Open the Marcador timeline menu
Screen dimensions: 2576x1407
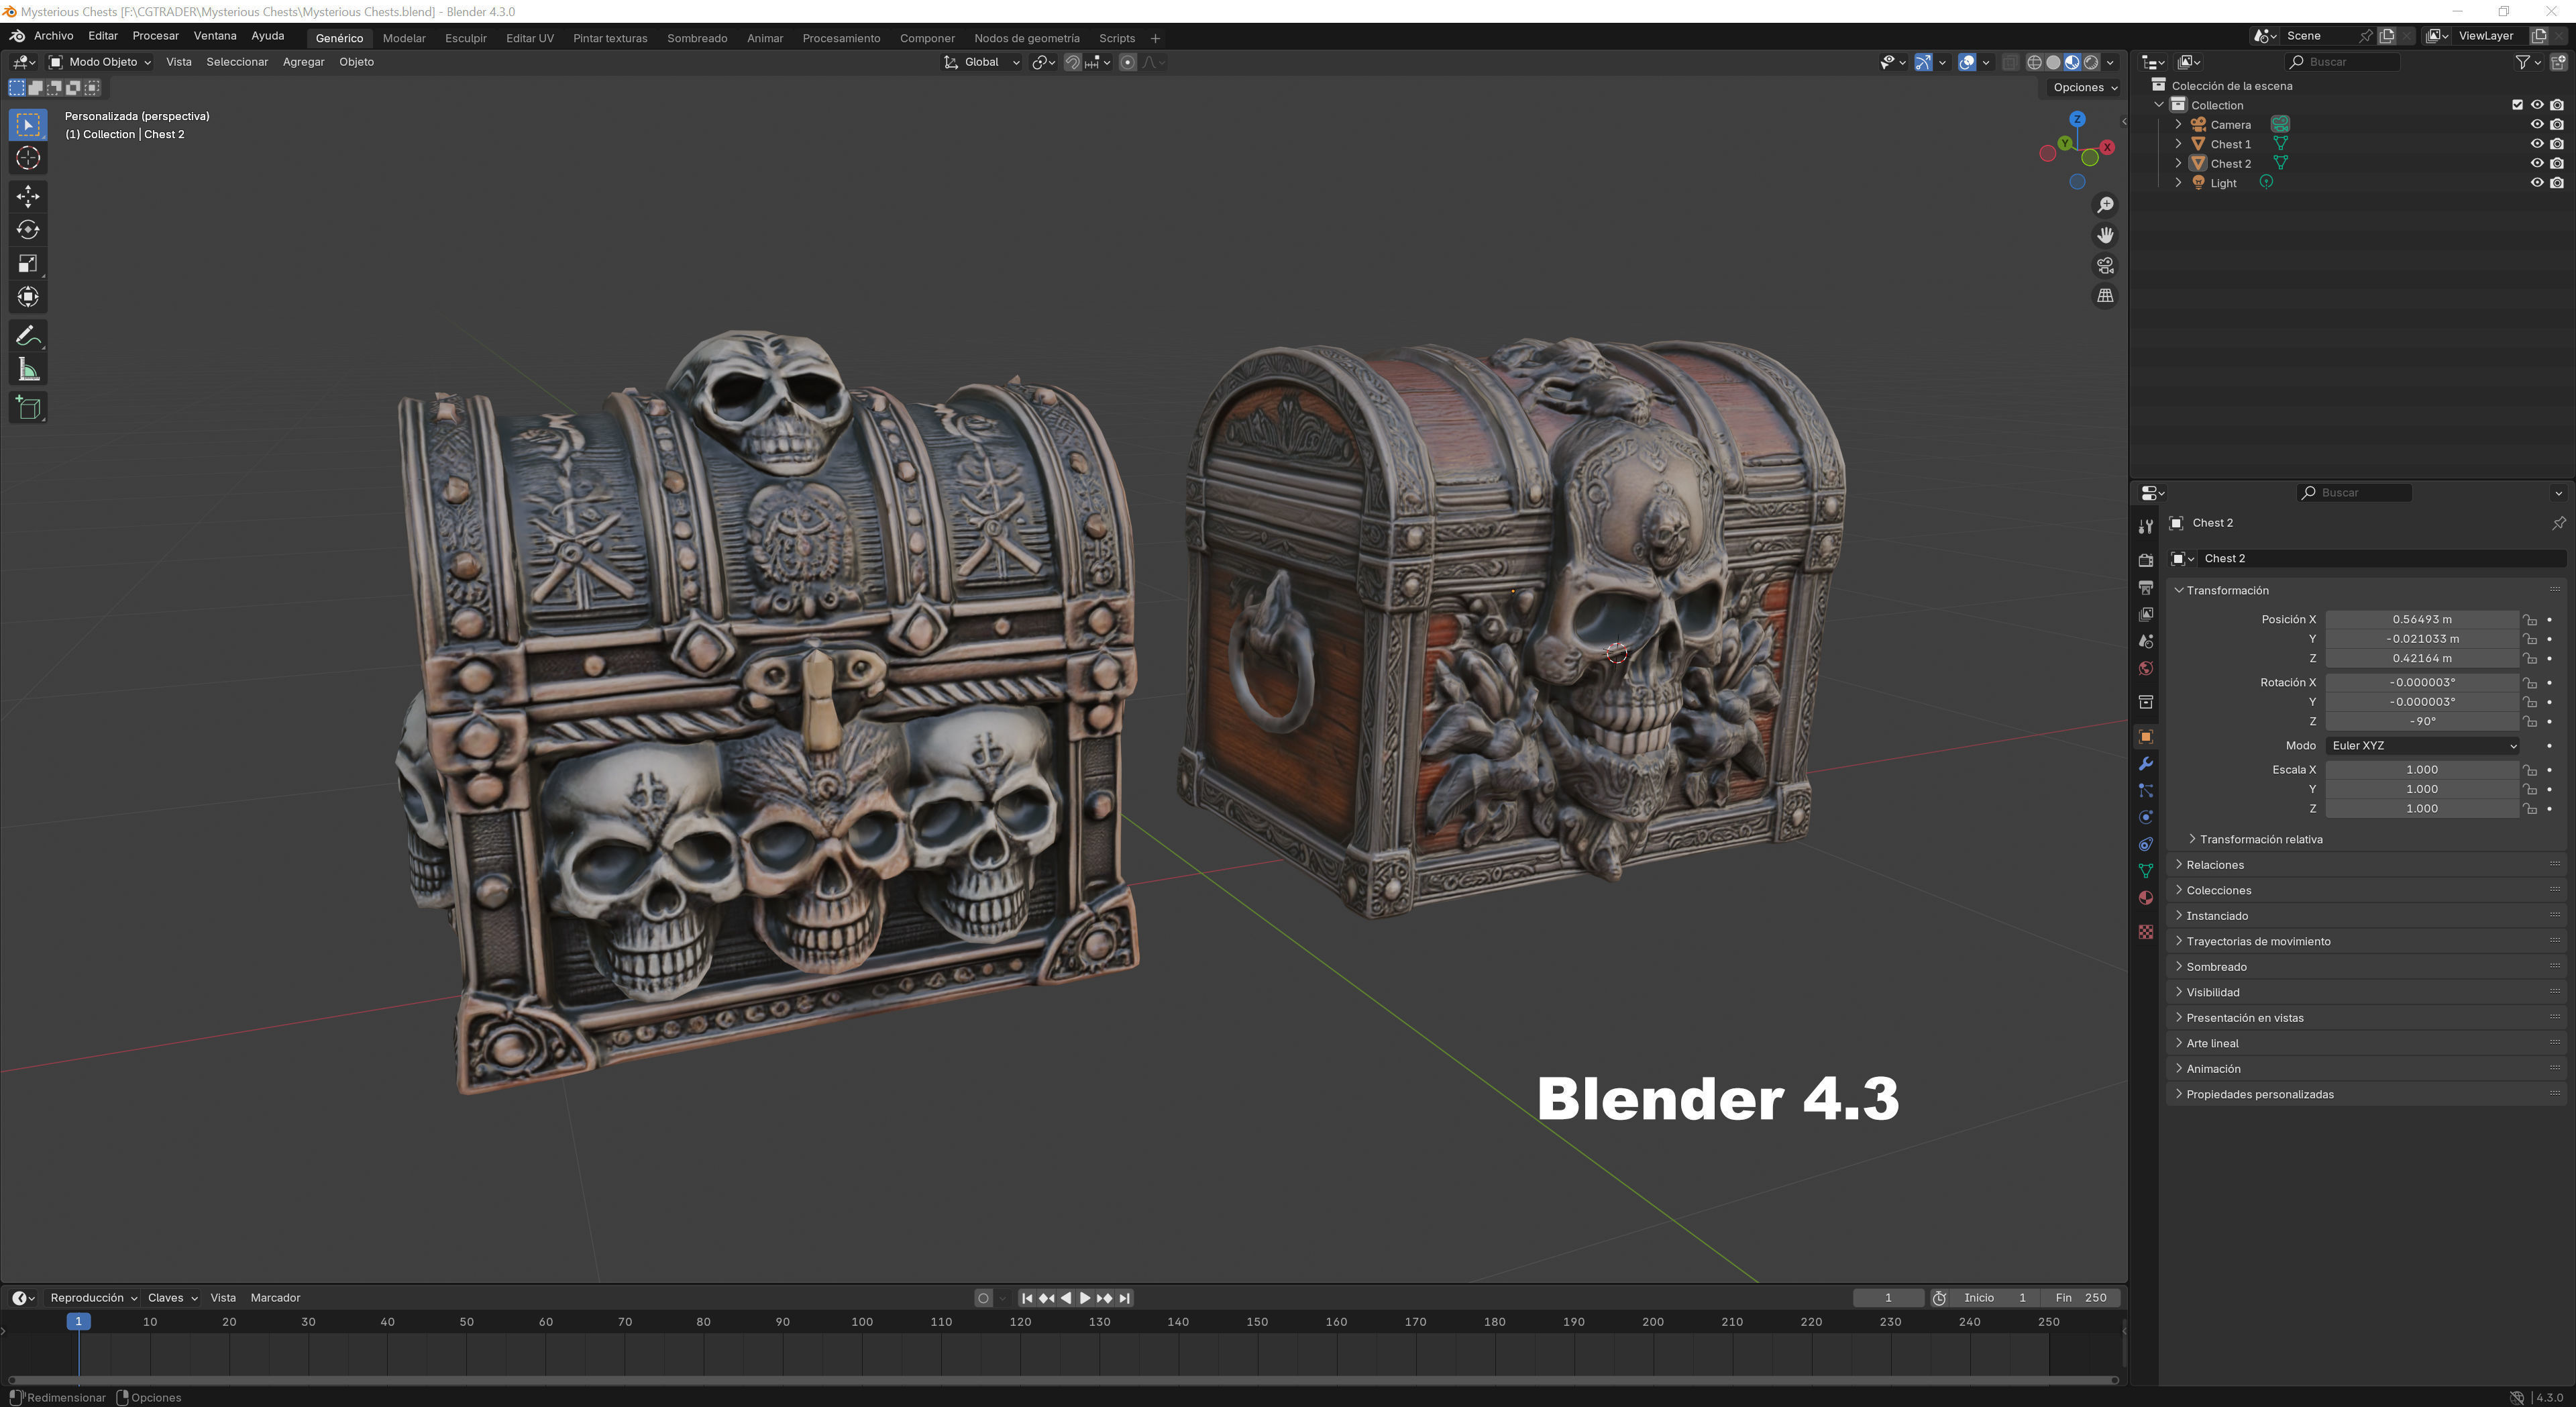pyautogui.click(x=275, y=1298)
